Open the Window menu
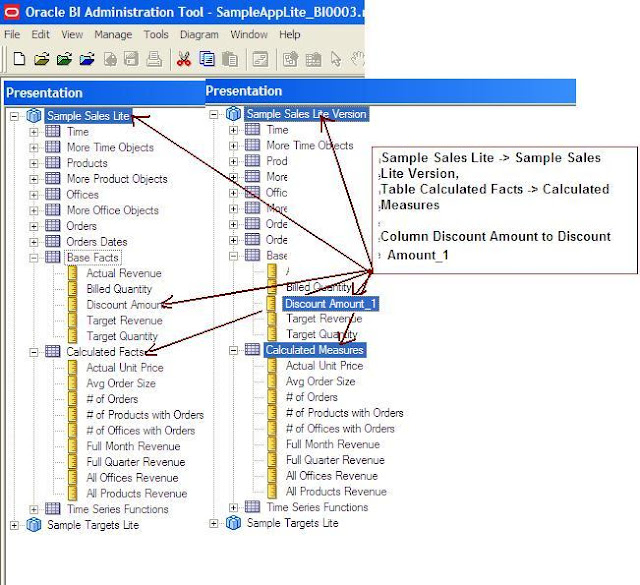 (x=249, y=35)
